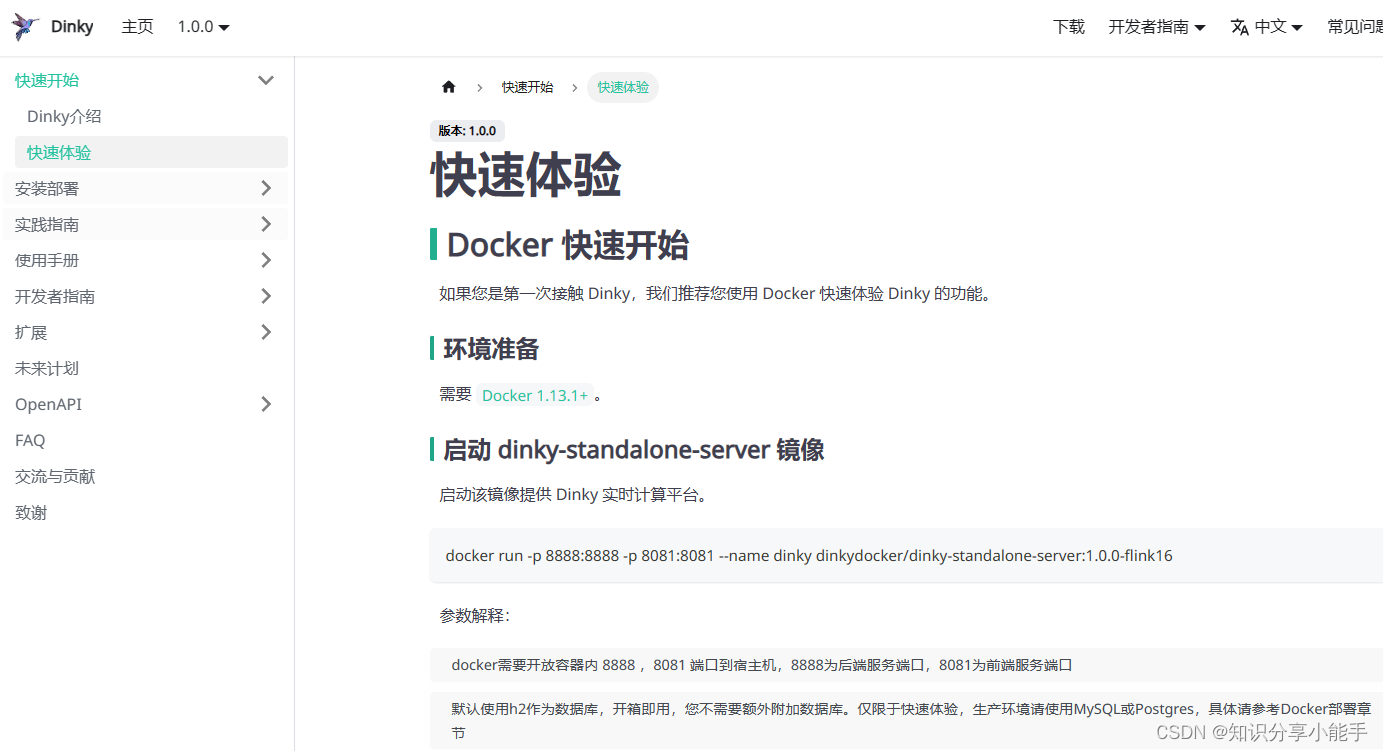Image resolution: width=1383 pixels, height=751 pixels.
Task: Open the Dinky介绍 sidebar page
Action: click(x=64, y=116)
